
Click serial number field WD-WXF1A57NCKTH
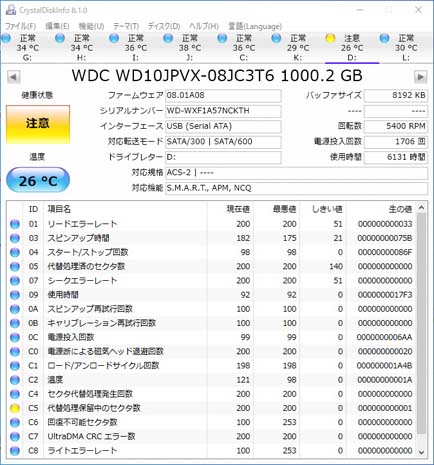point(223,111)
